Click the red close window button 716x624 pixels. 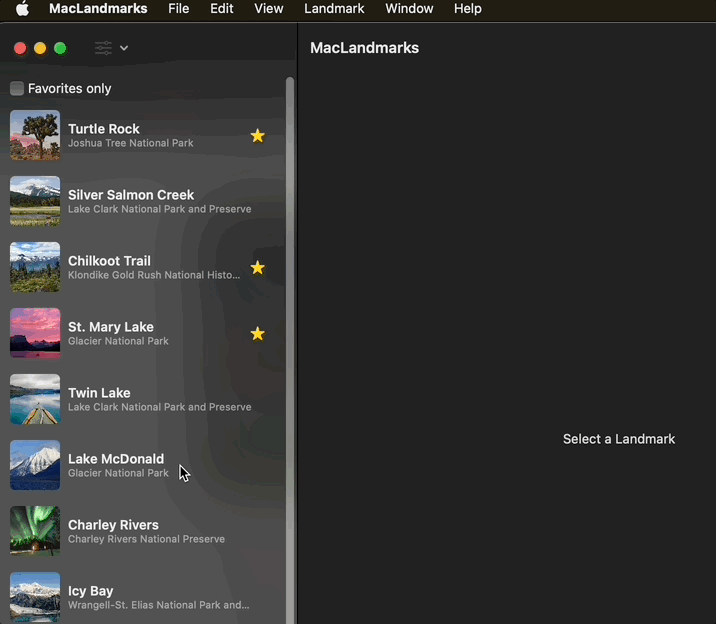click(20, 48)
